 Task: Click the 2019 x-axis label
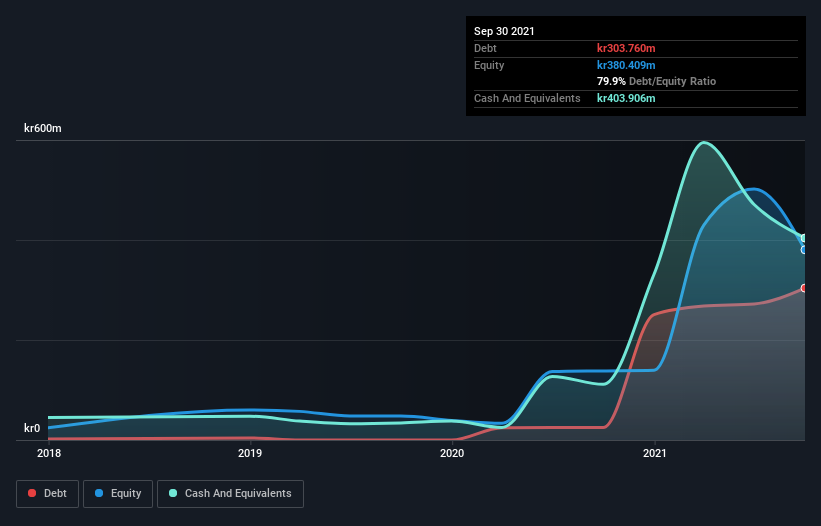pyautogui.click(x=250, y=453)
